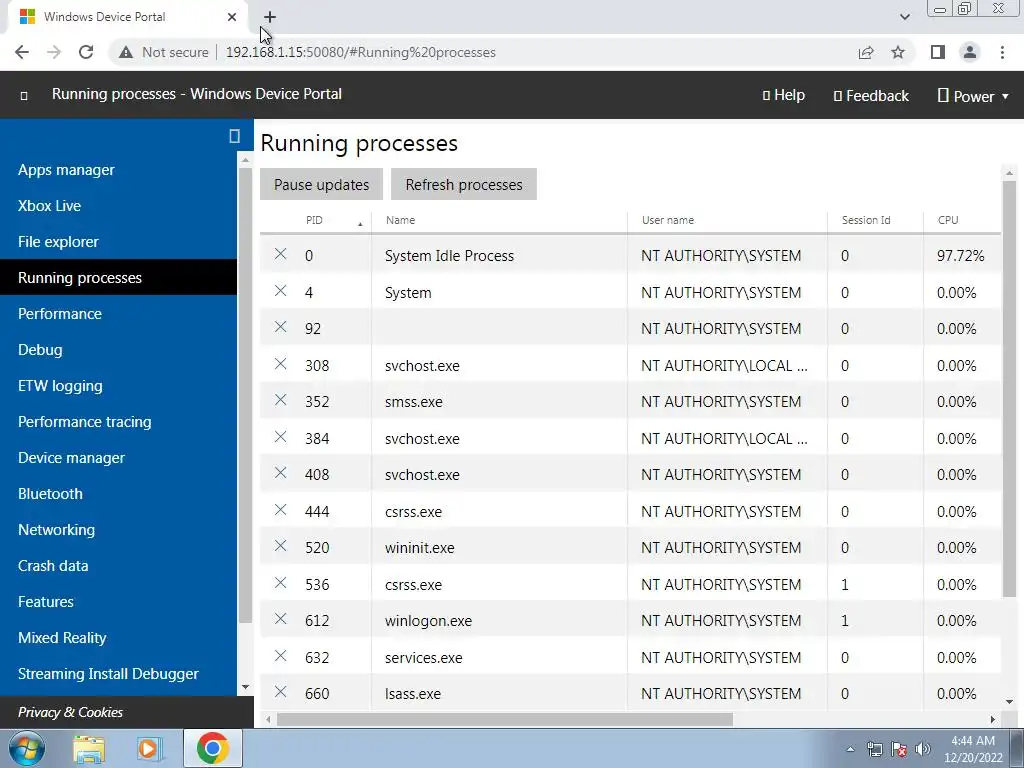Open a new browser tab
Screen dimensions: 1024x768
click(x=270, y=17)
